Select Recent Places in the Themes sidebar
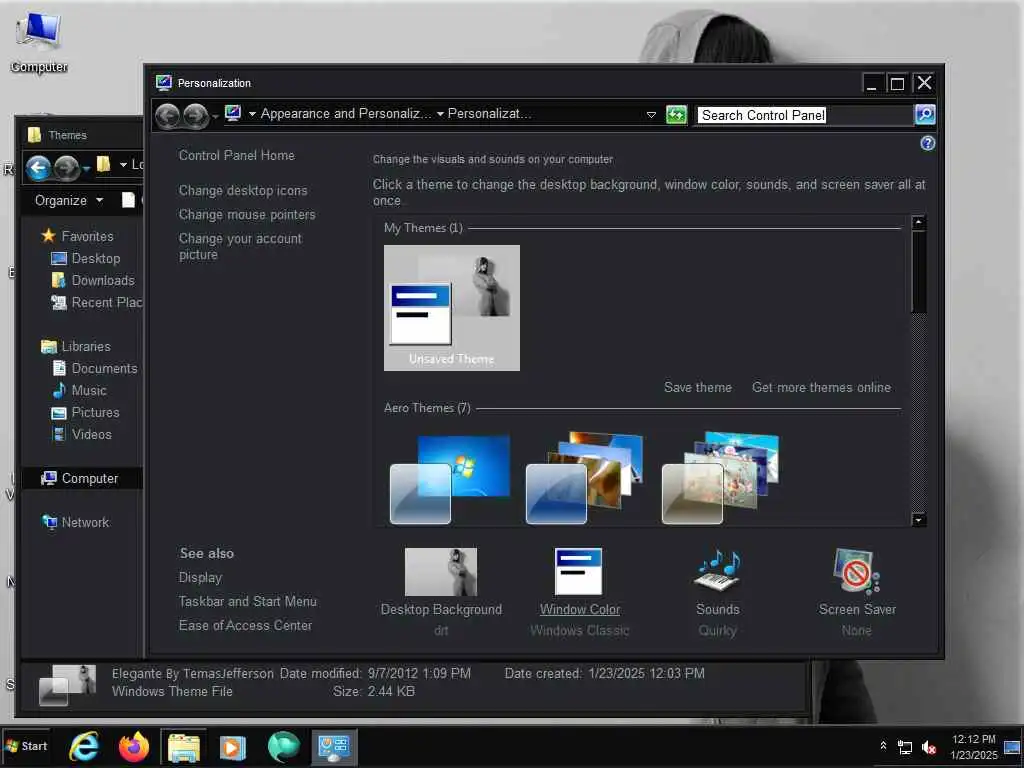The height and width of the screenshot is (768, 1024). pyautogui.click(x=96, y=302)
